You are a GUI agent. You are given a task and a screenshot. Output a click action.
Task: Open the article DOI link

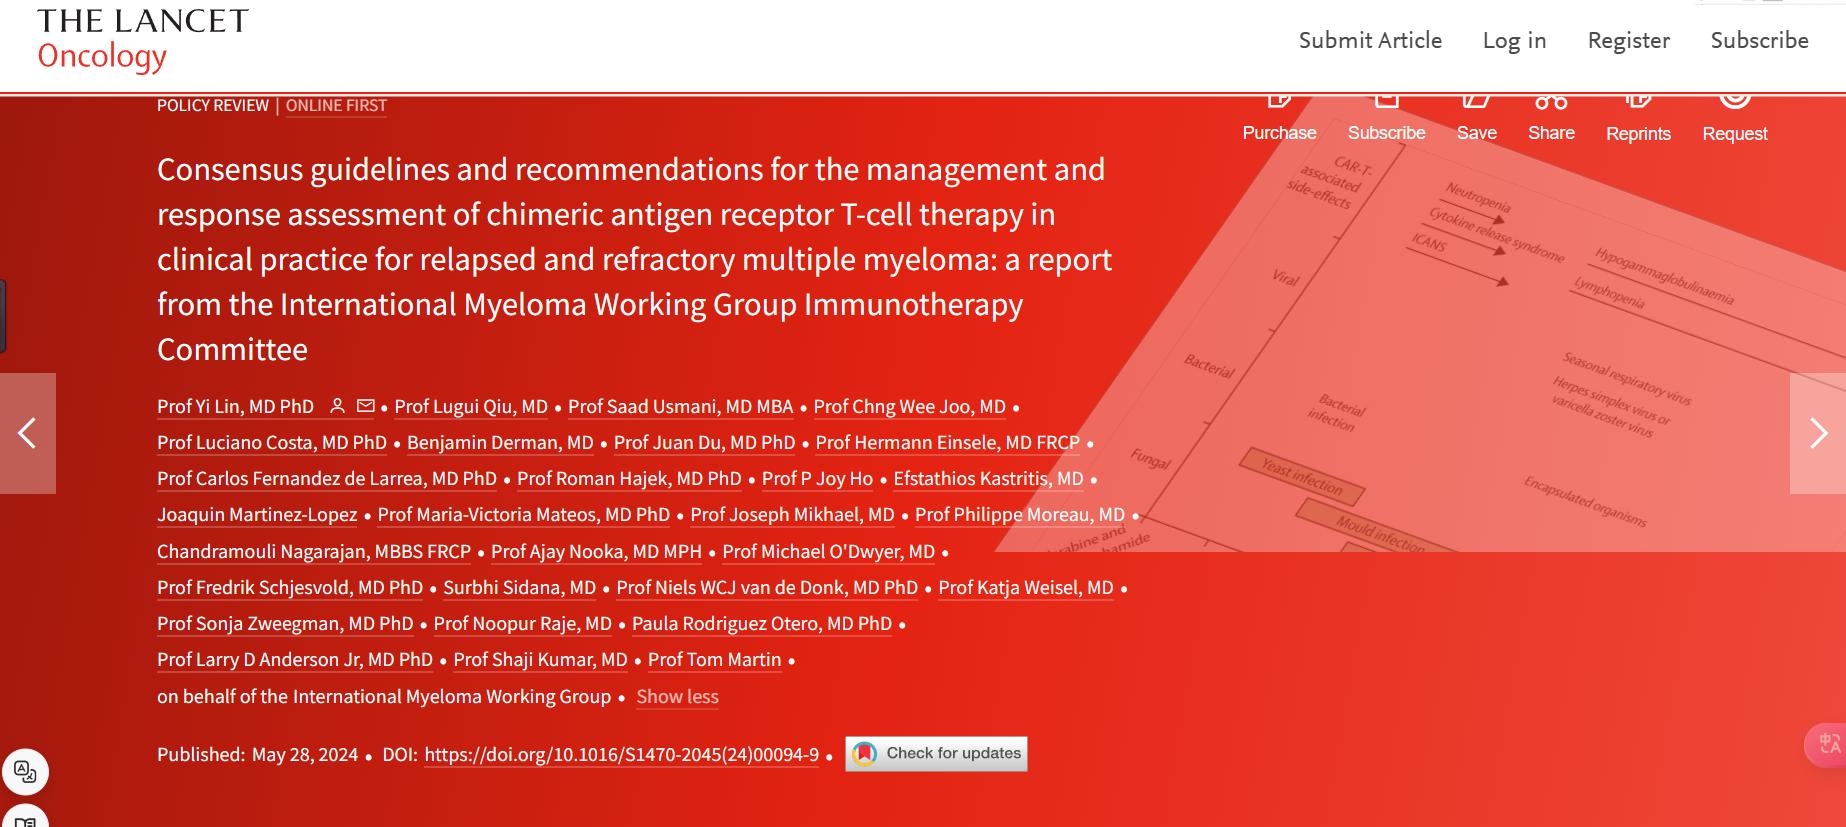[x=621, y=755]
